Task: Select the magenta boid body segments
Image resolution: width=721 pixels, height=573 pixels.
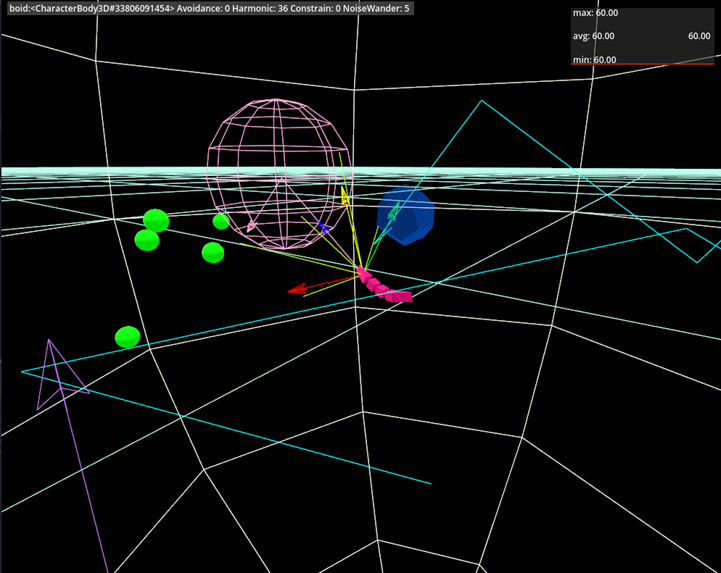Action: (x=385, y=289)
